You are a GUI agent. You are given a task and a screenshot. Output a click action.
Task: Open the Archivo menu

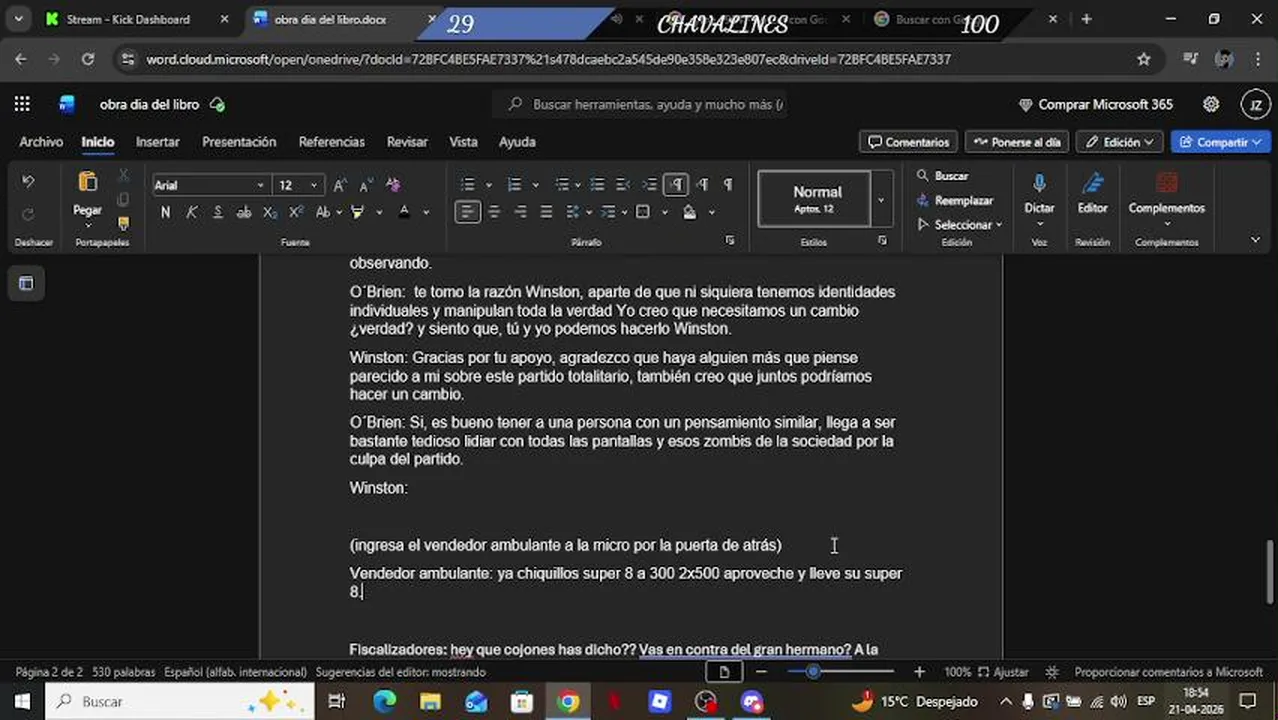point(41,142)
